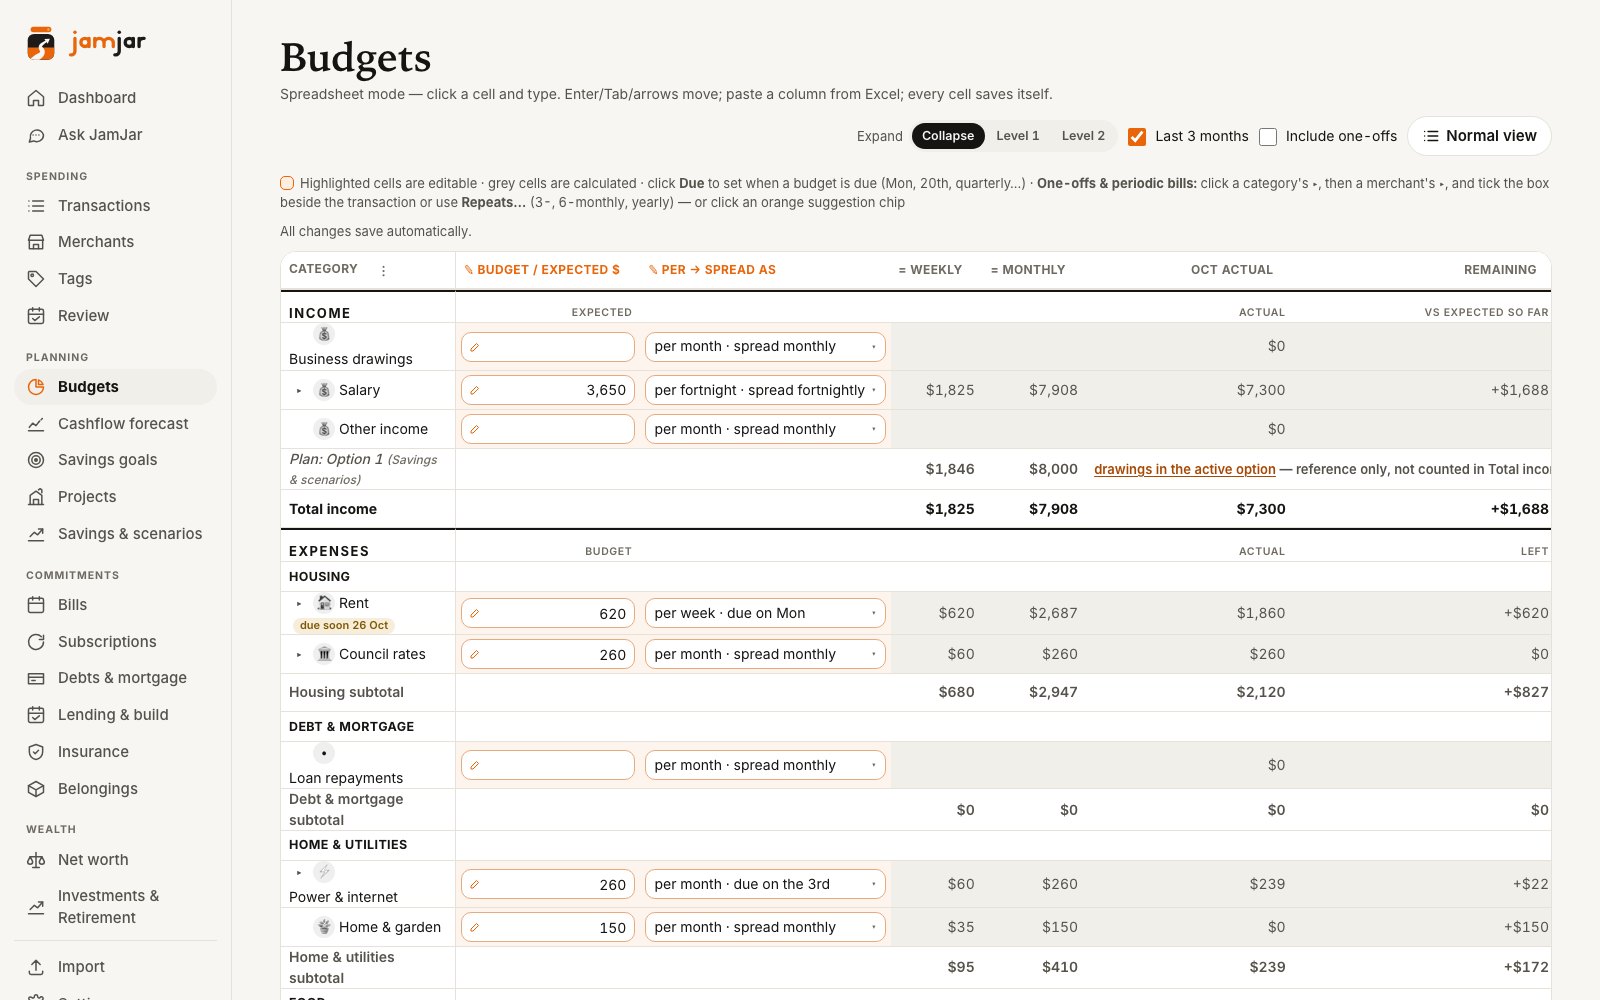1600x1000 pixels.
Task: Uncheck the Last 3 months checkbox
Action: coord(1137,137)
